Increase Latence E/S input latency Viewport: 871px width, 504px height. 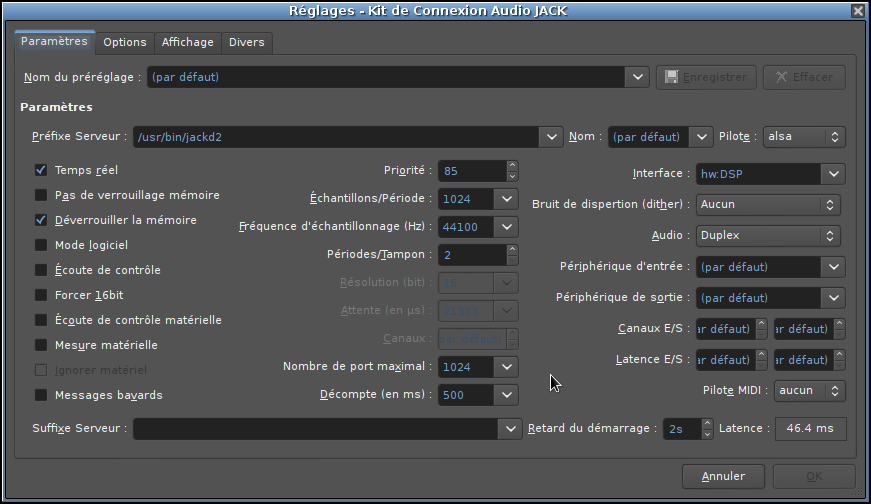point(761,355)
